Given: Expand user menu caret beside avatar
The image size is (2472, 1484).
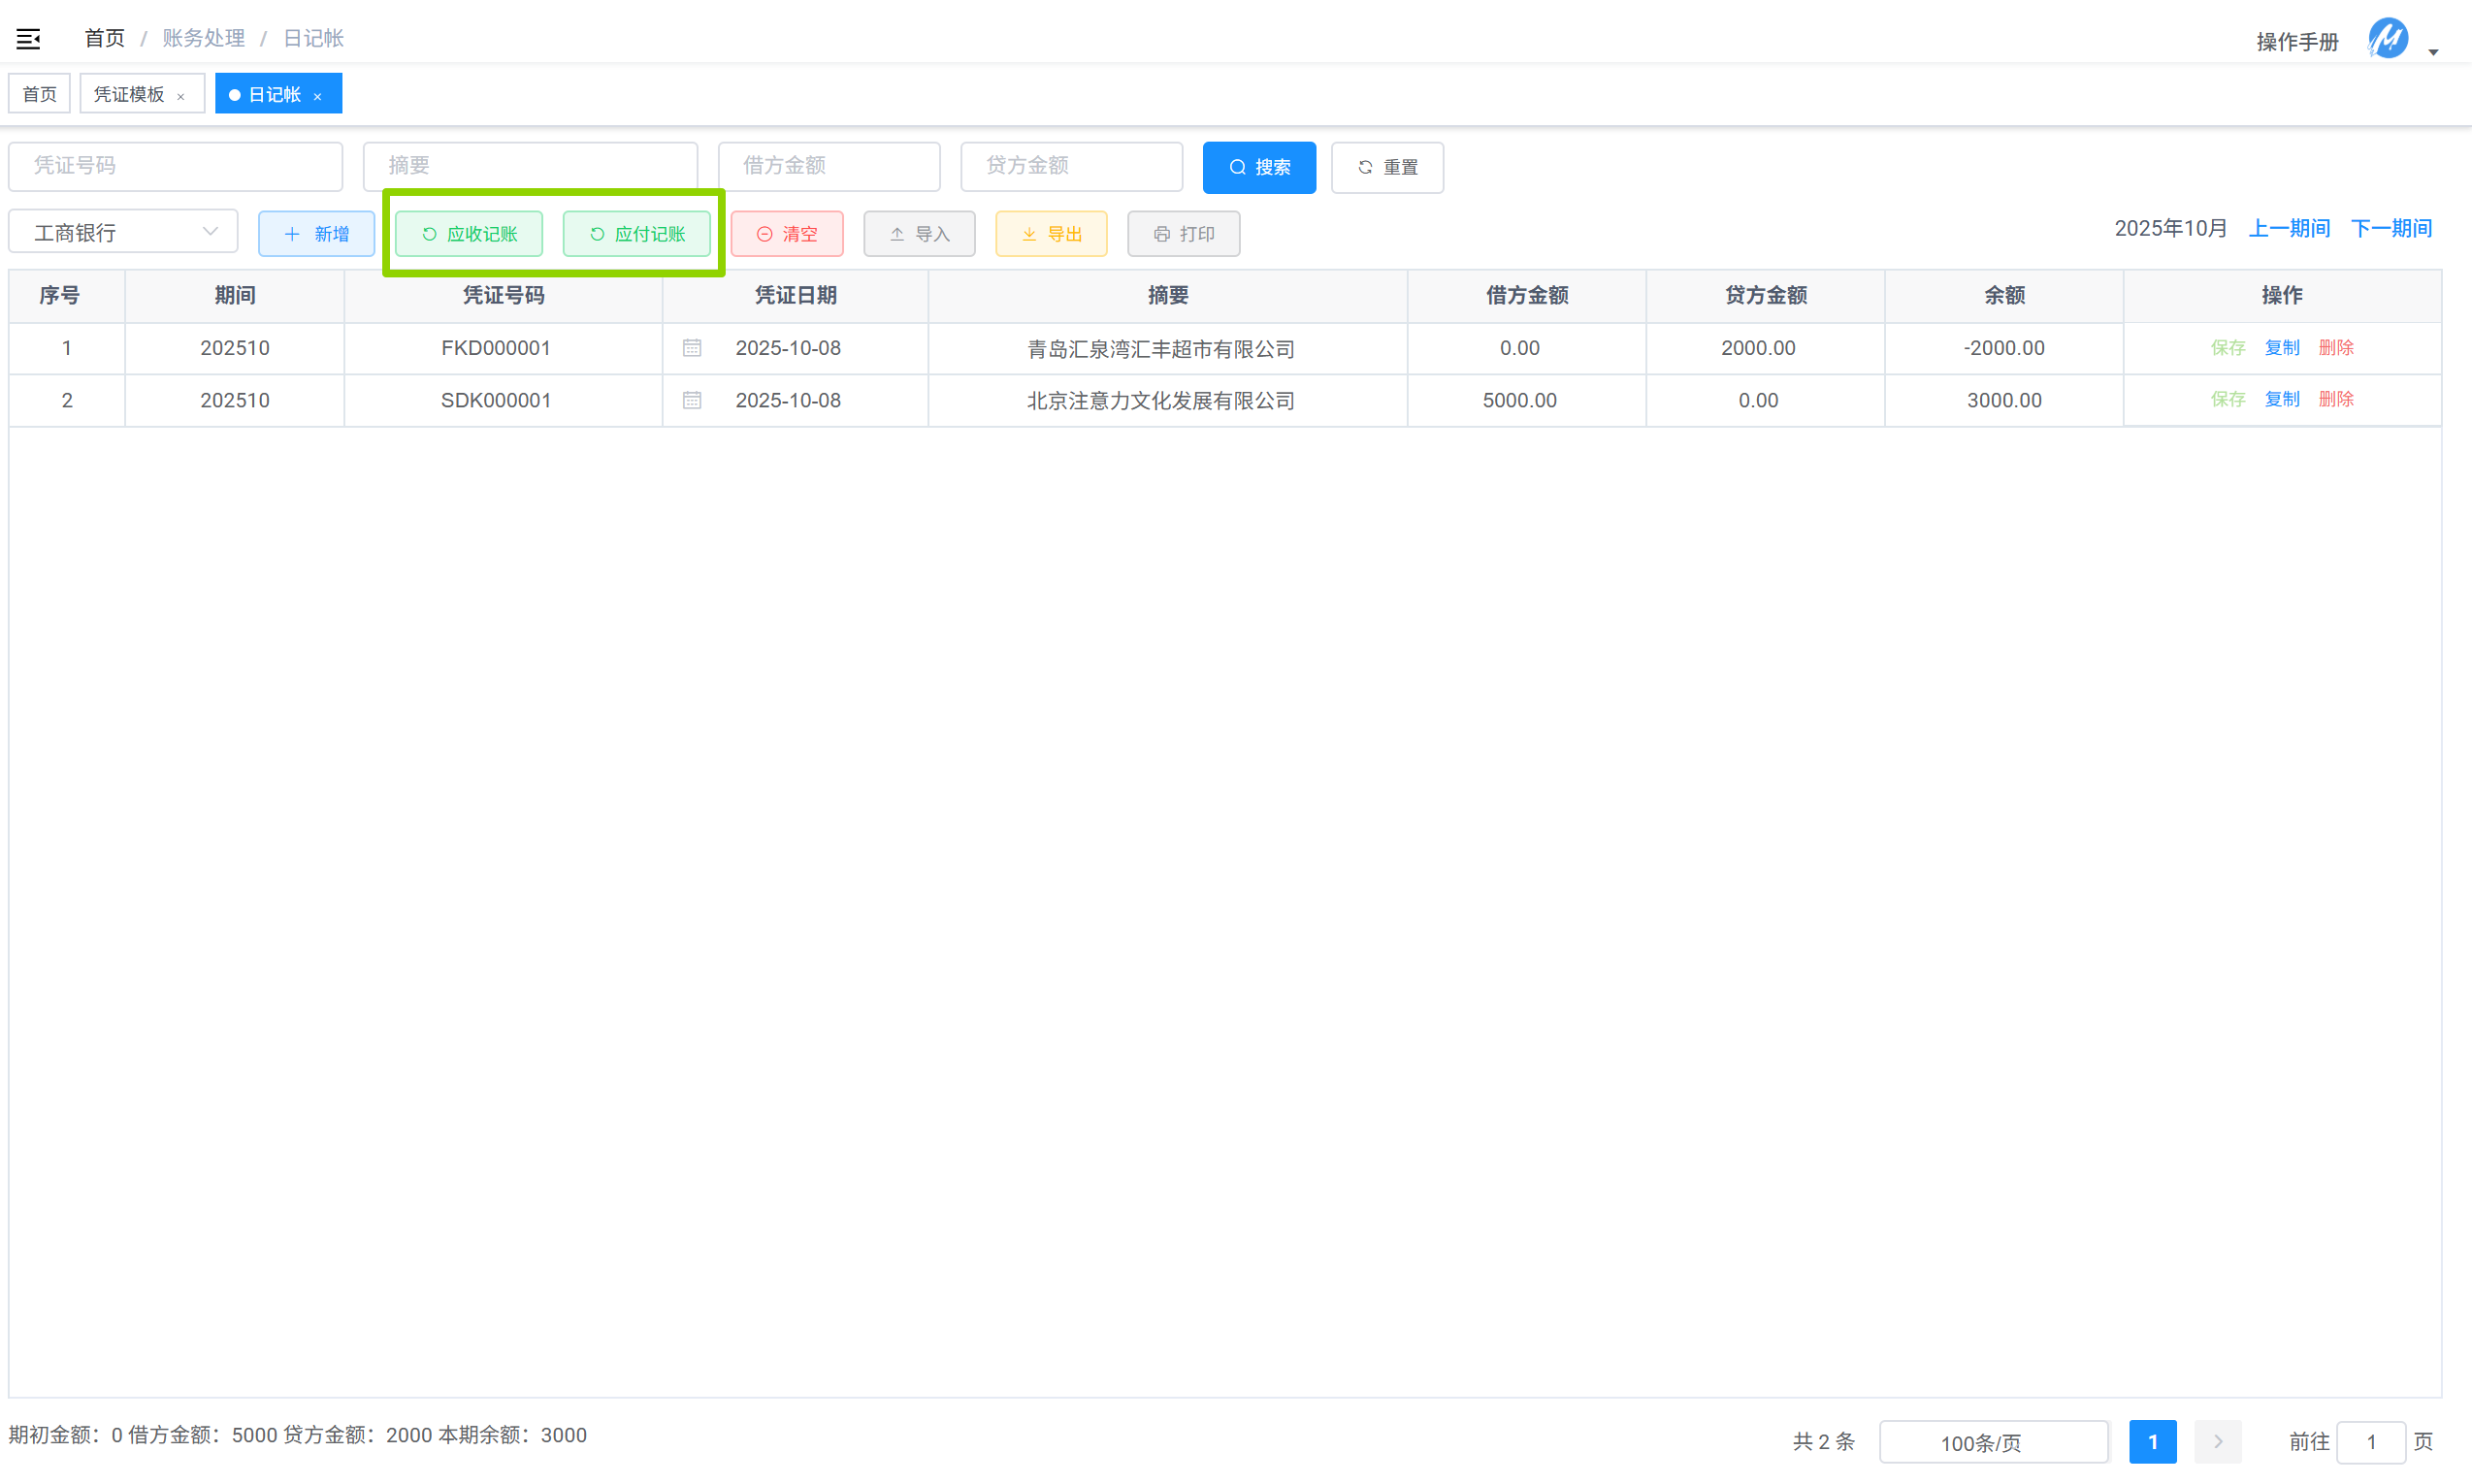Looking at the screenshot, I should [x=2434, y=51].
